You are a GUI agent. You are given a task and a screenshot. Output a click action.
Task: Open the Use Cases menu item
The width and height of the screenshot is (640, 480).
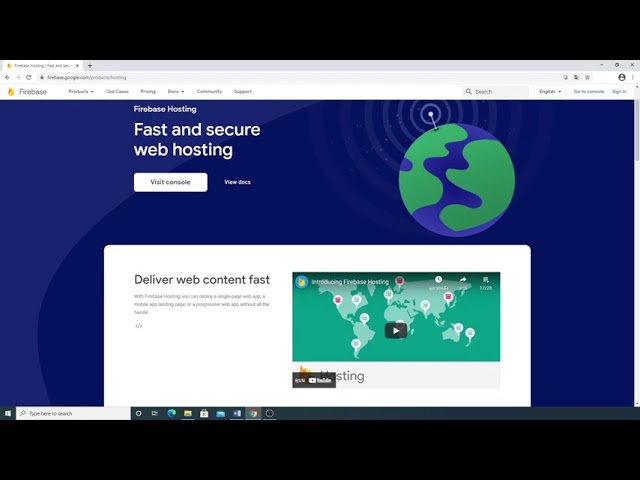click(x=117, y=91)
